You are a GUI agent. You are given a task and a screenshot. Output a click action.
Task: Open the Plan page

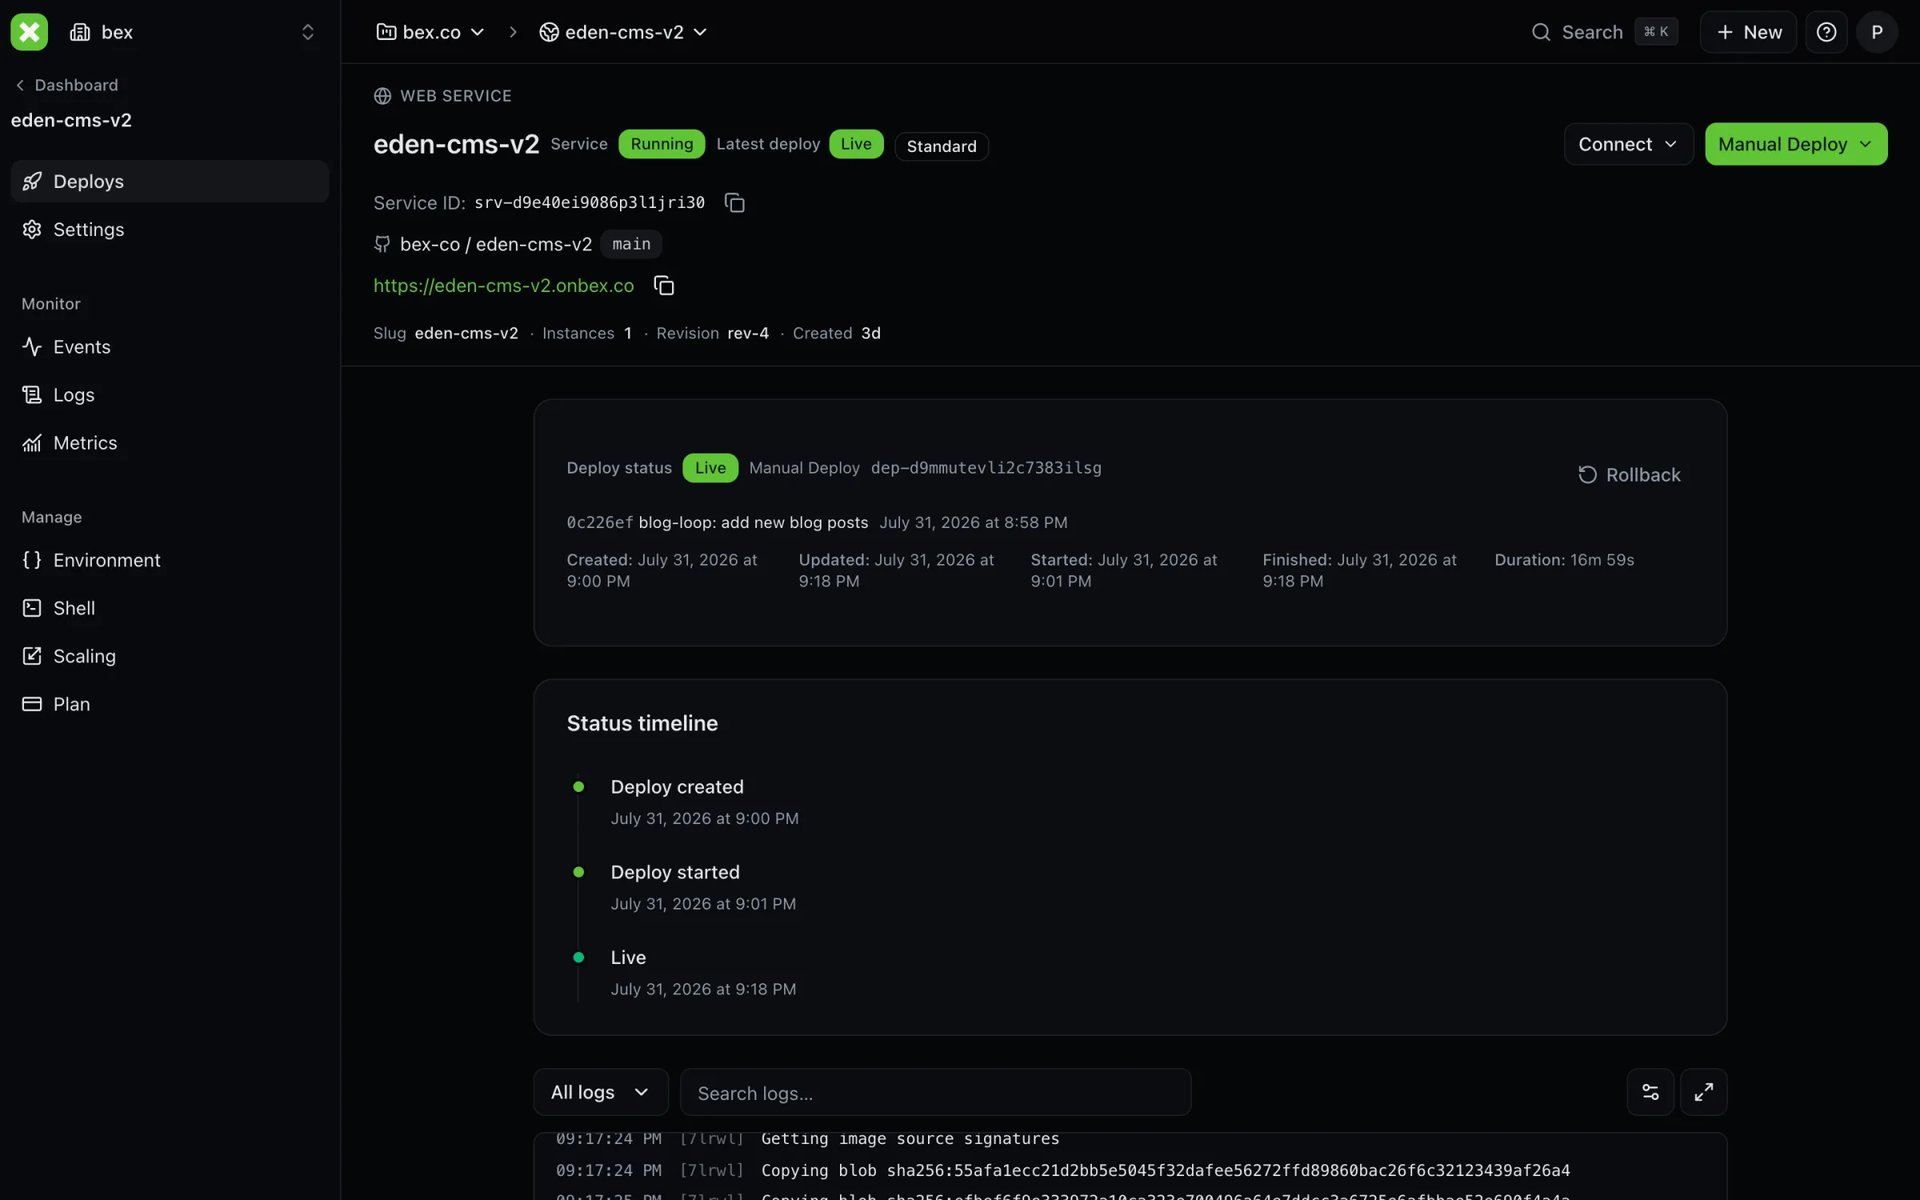click(170, 704)
